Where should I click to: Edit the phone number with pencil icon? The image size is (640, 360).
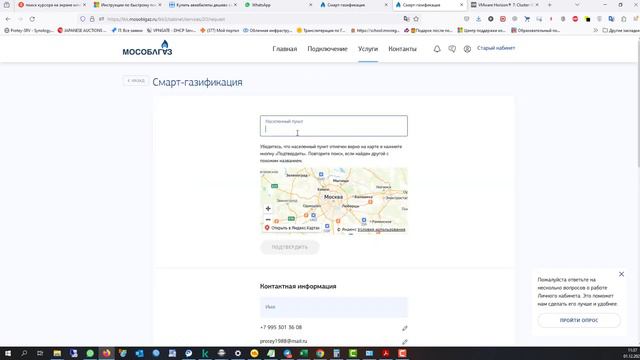point(404,328)
